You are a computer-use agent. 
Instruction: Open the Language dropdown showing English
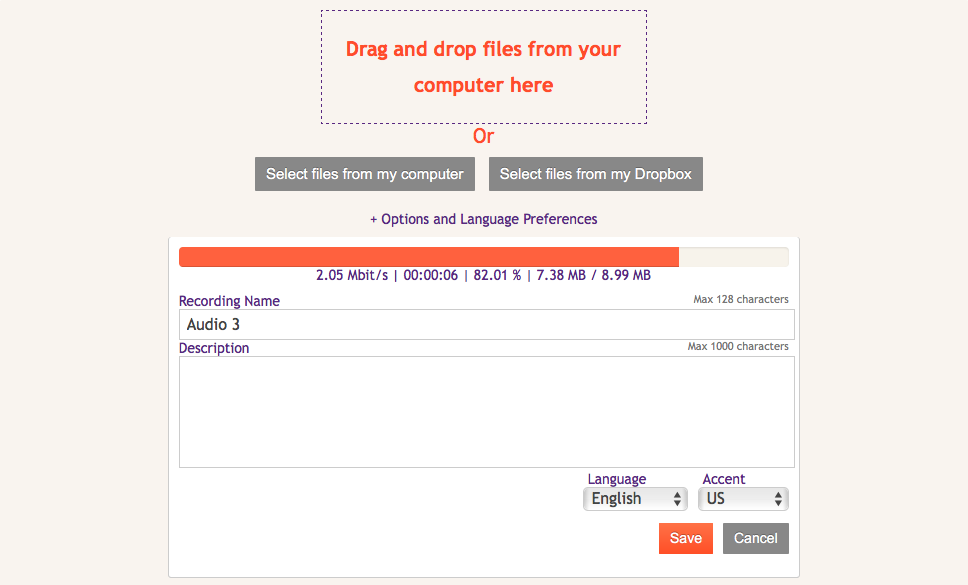[x=635, y=498]
